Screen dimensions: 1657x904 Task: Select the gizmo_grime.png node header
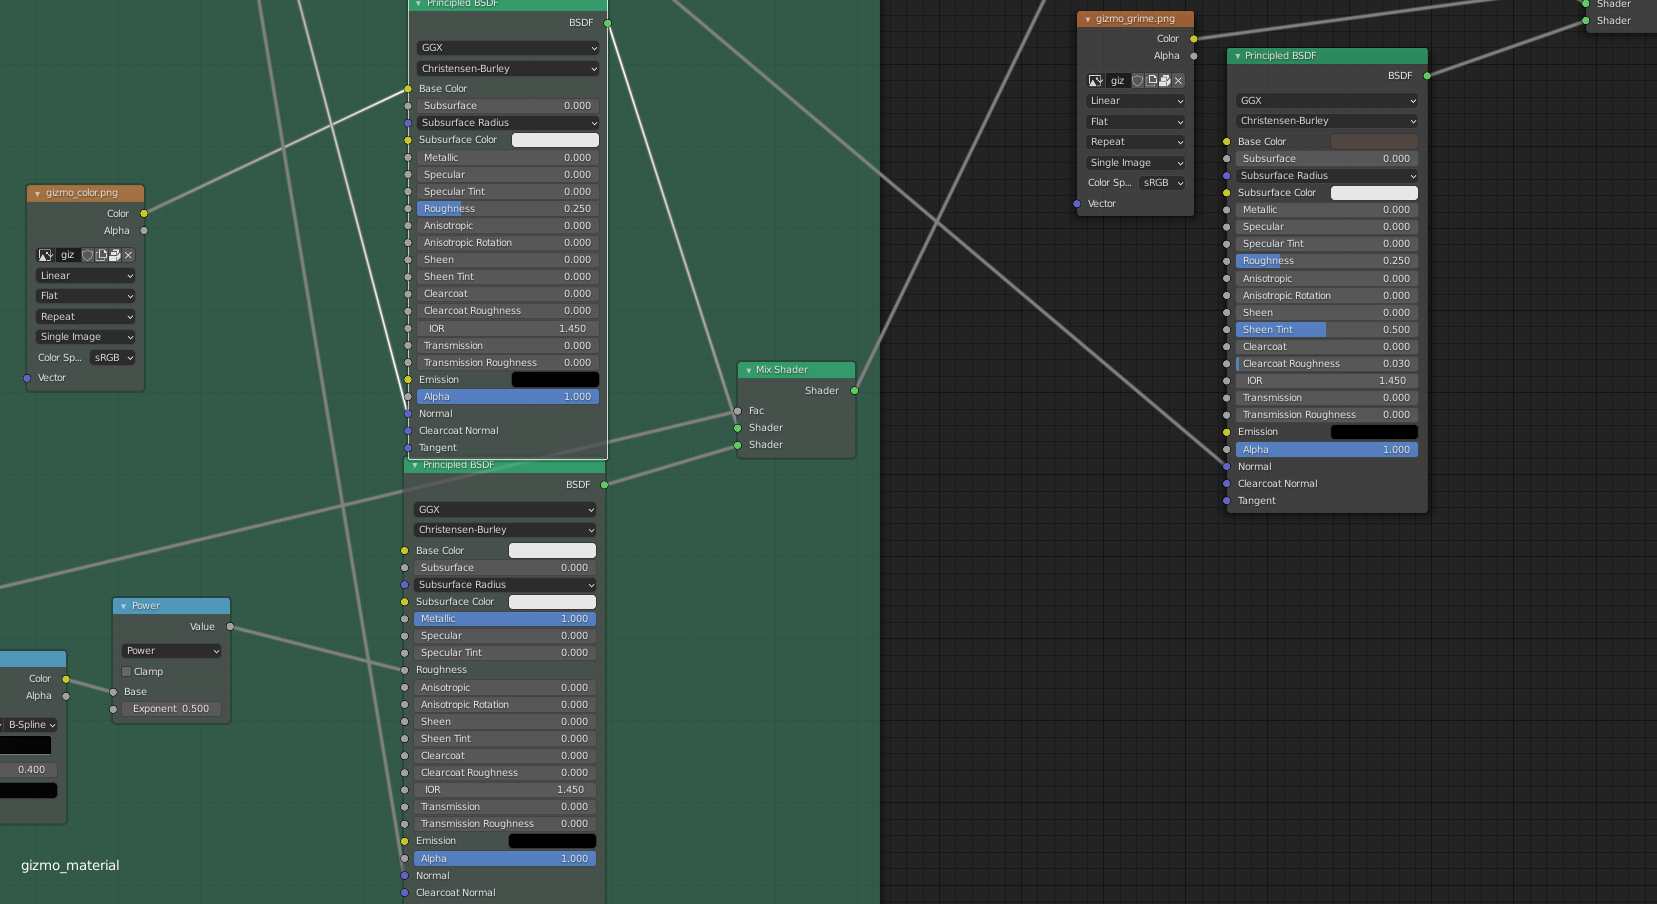[x=1135, y=19]
